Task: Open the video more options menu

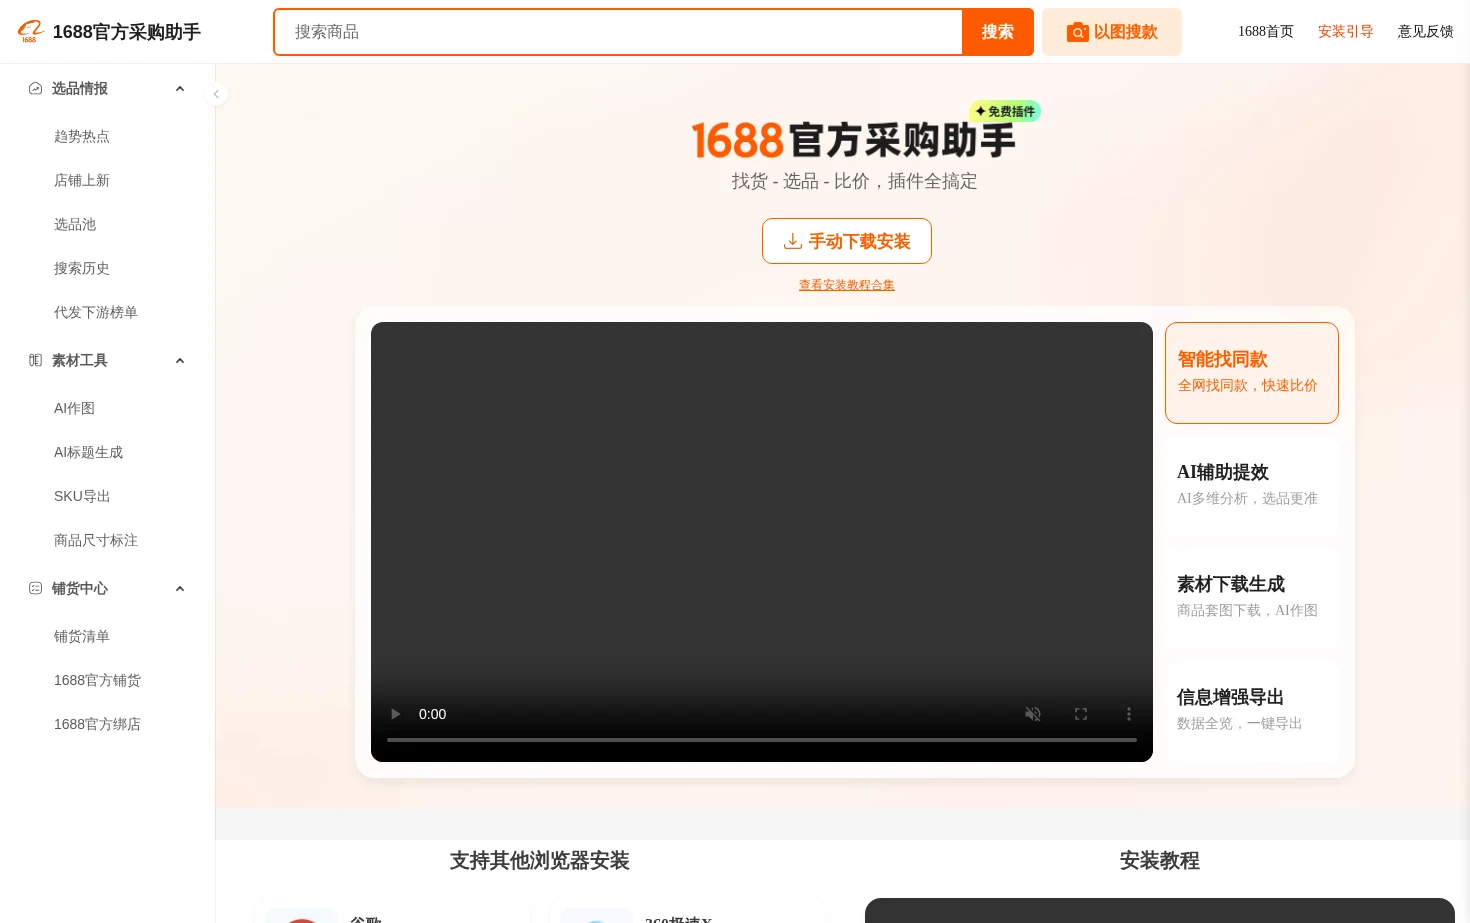Action: click(1129, 714)
